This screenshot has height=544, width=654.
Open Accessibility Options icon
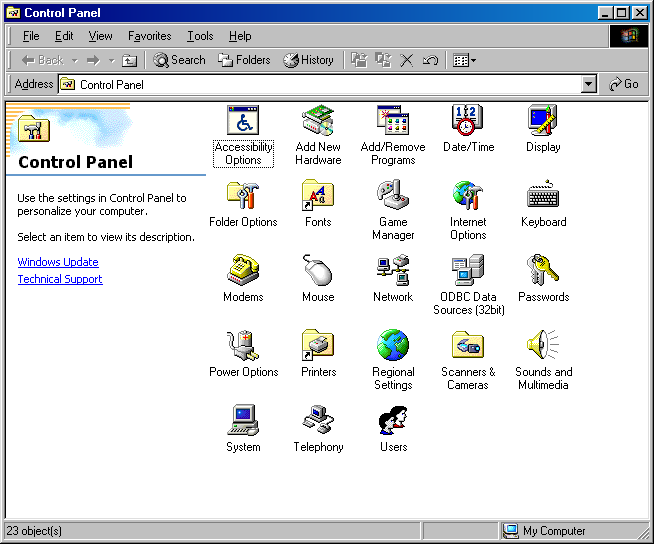point(243,121)
